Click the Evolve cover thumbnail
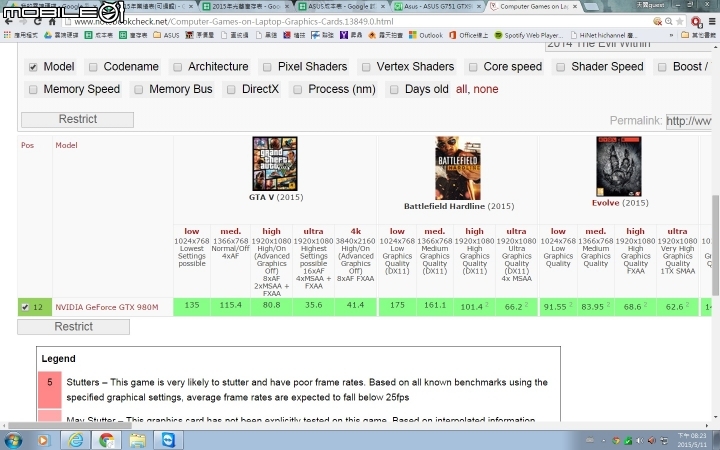Image resolution: width=720 pixels, height=450 pixels. [619, 167]
